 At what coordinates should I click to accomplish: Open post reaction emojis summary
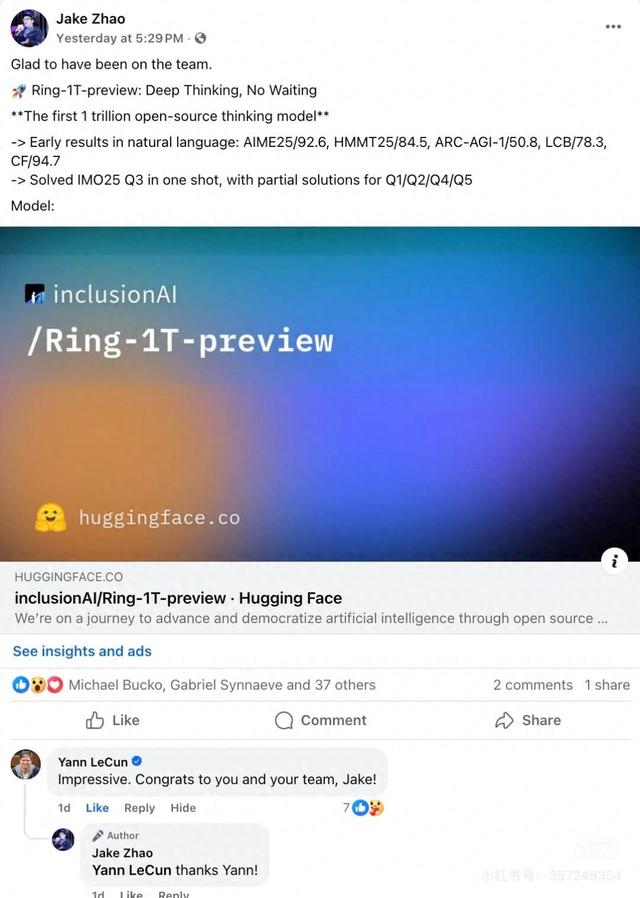click(x=38, y=684)
